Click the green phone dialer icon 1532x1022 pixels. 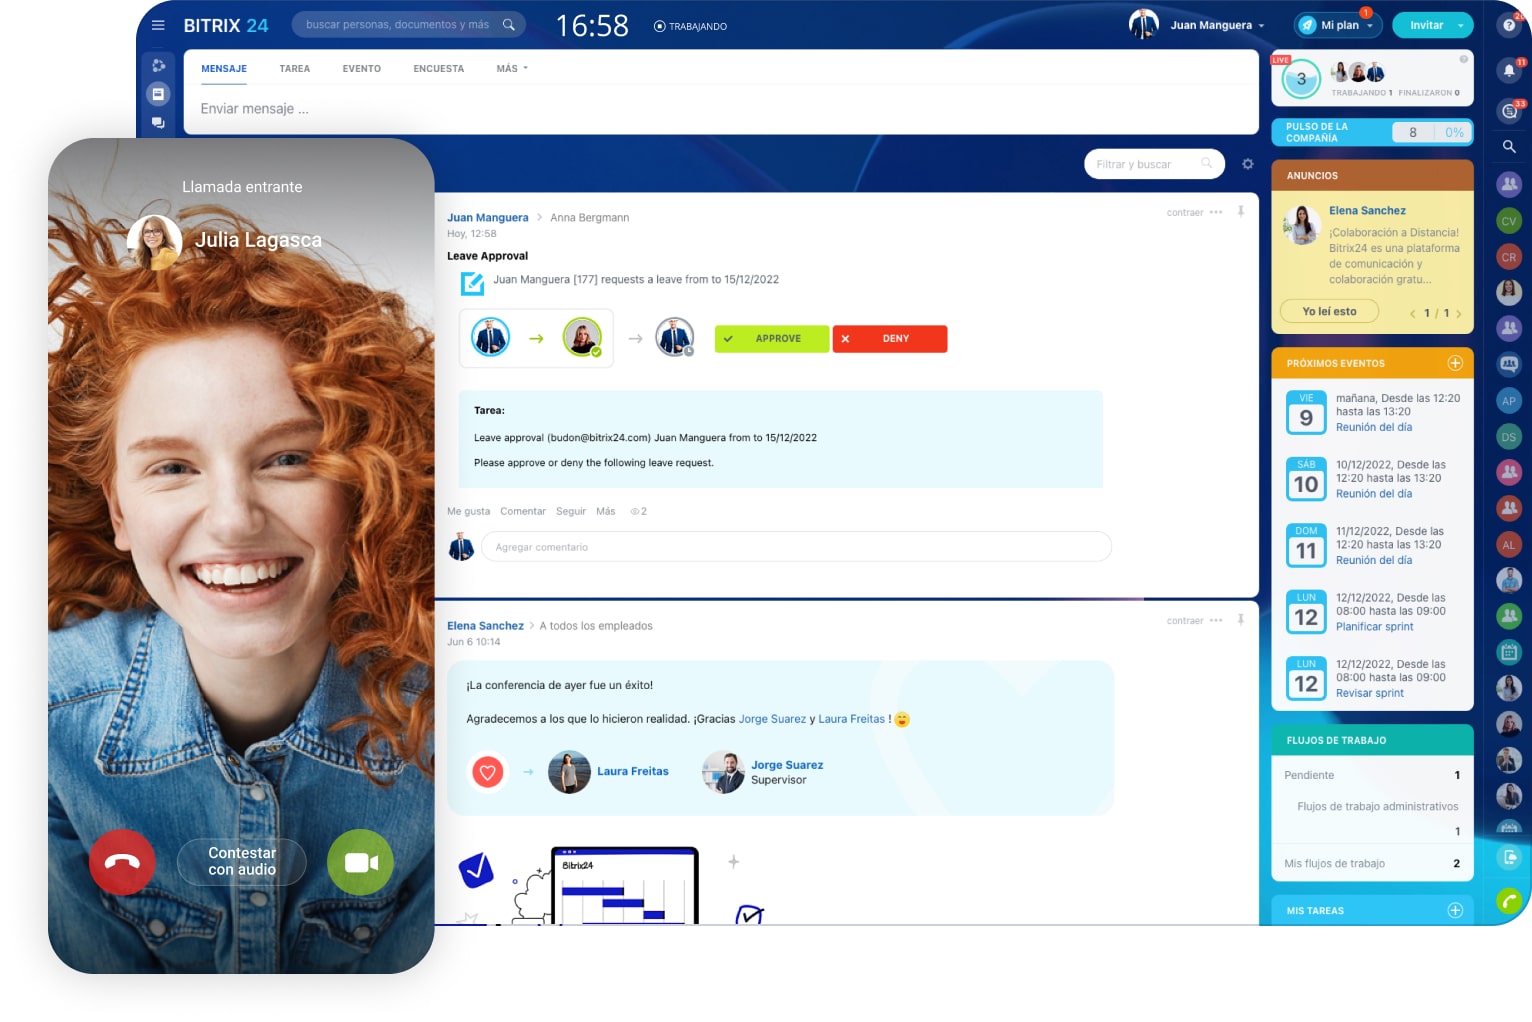pyautogui.click(x=1509, y=902)
